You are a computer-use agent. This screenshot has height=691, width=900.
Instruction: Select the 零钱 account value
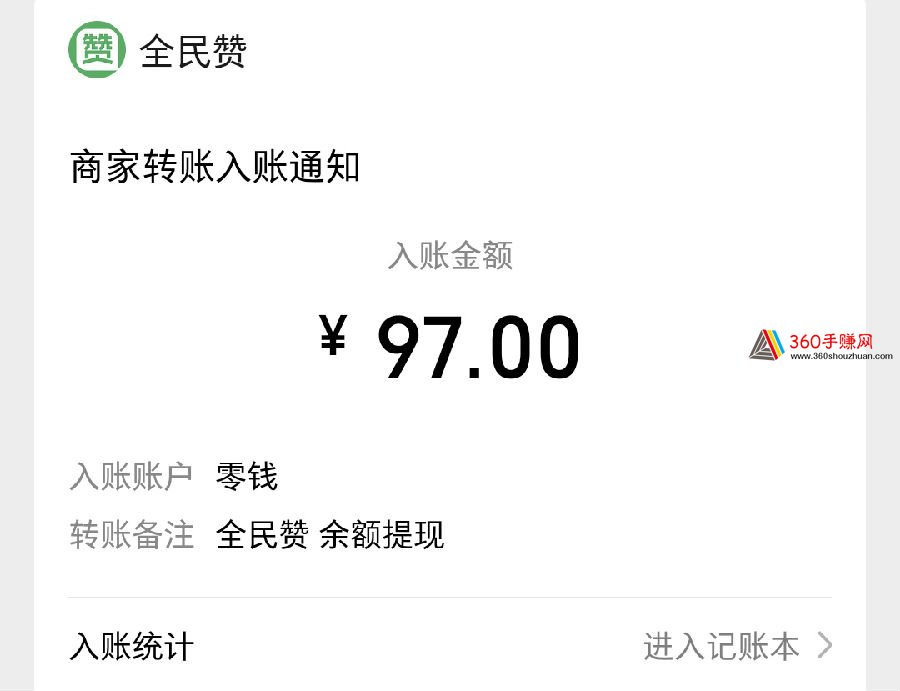pyautogui.click(x=247, y=476)
